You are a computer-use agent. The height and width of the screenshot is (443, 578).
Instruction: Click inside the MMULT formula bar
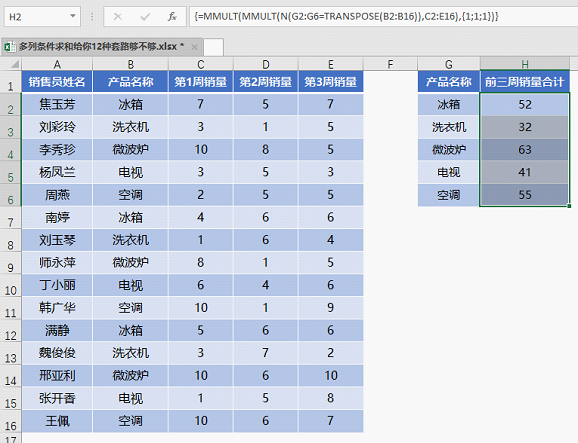383,16
